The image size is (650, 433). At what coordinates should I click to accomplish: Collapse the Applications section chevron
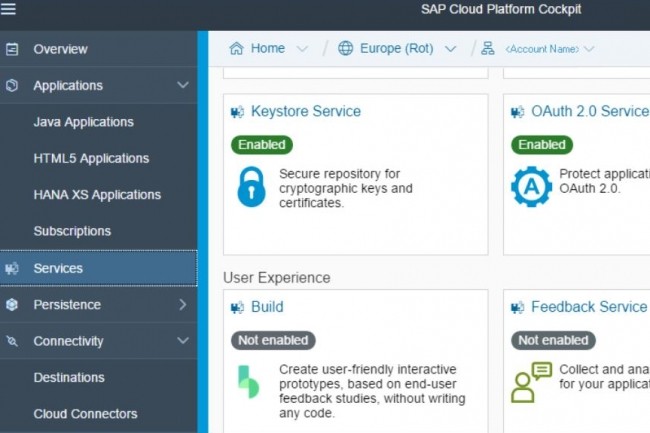click(x=183, y=85)
